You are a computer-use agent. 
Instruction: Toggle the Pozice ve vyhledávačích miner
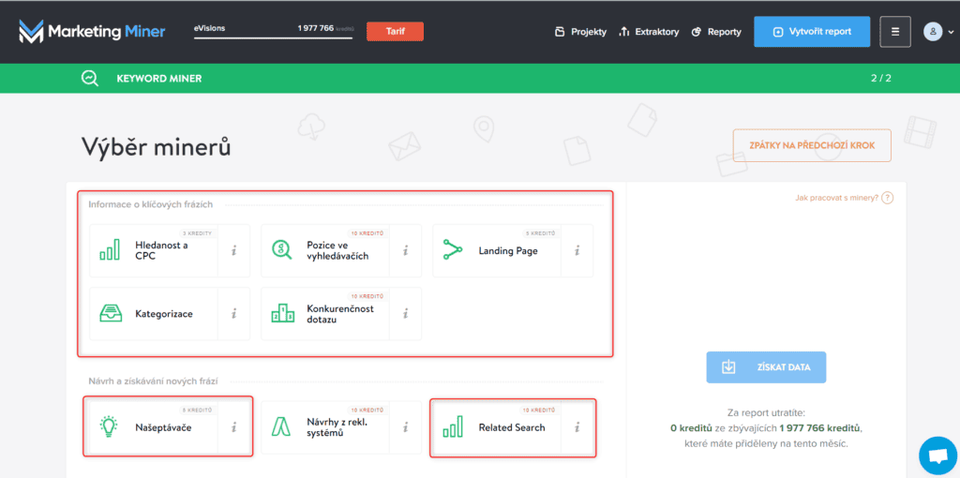pos(326,251)
